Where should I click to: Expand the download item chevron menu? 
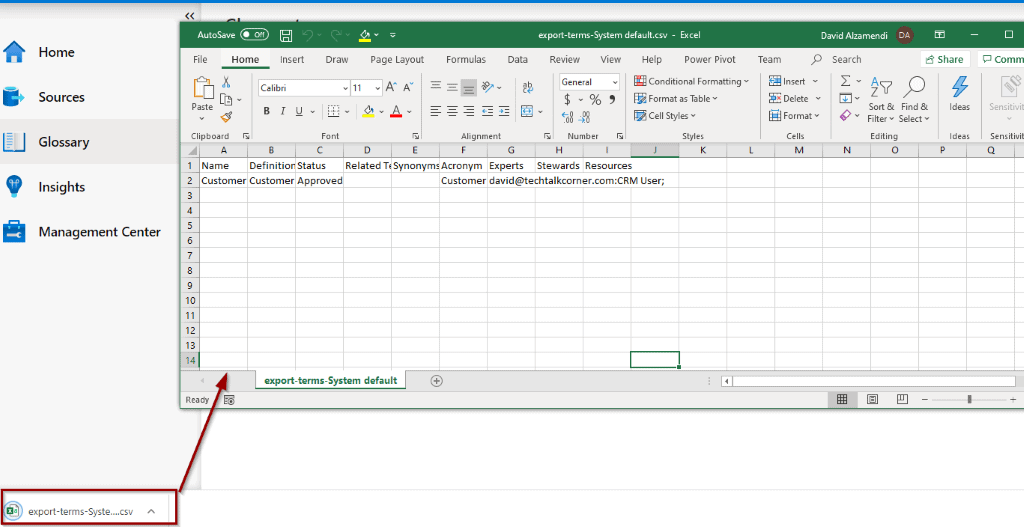[x=151, y=511]
